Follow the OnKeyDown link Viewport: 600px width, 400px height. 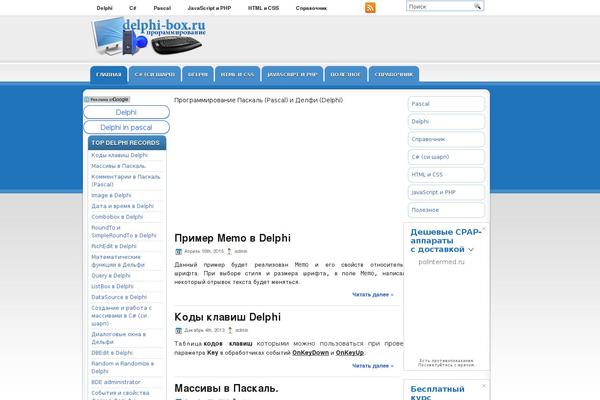click(310, 353)
